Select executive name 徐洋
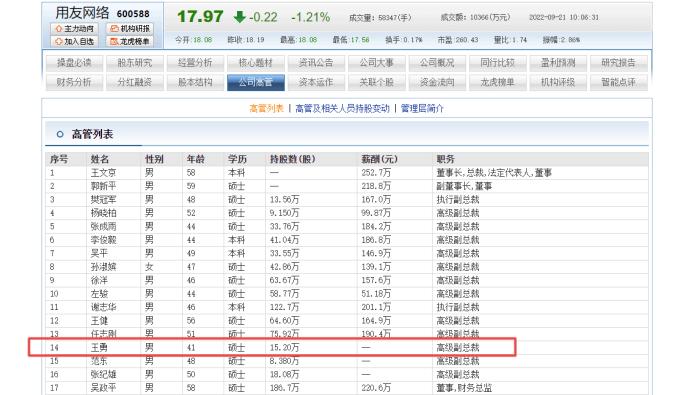The height and width of the screenshot is (395, 692). point(99,280)
